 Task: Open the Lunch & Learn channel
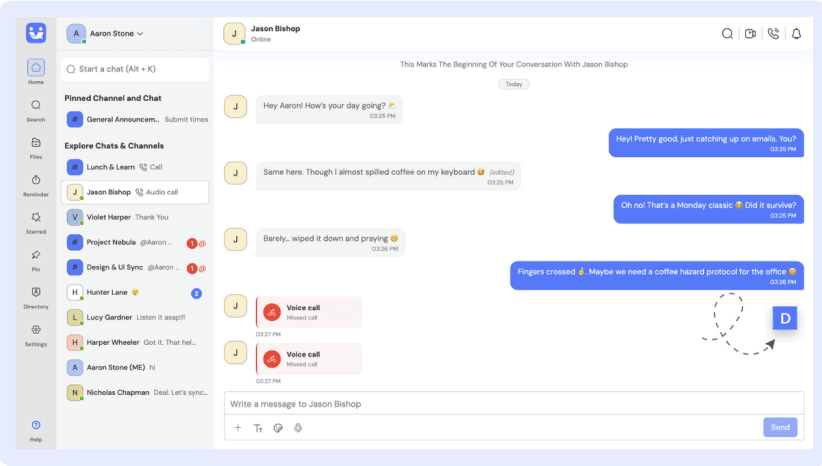135,167
